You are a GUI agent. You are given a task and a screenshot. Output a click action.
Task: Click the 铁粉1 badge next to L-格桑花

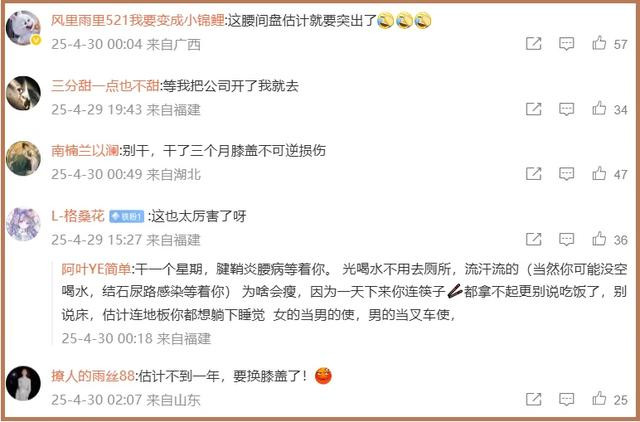point(127,216)
